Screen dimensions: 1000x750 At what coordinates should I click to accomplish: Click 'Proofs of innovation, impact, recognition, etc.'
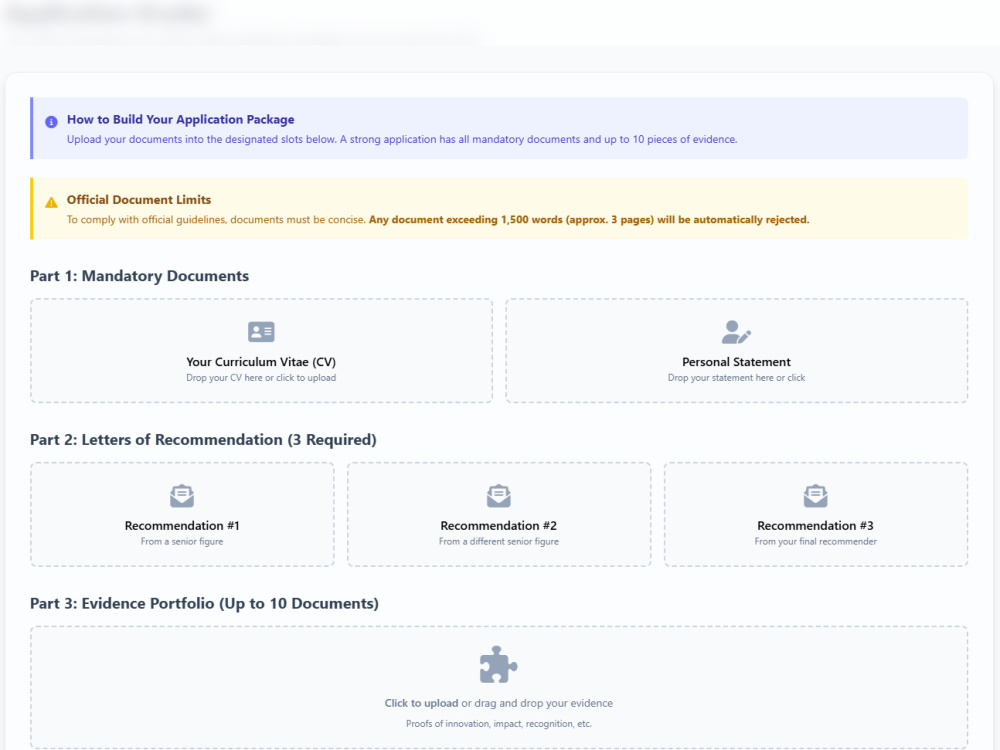pyautogui.click(x=499, y=724)
